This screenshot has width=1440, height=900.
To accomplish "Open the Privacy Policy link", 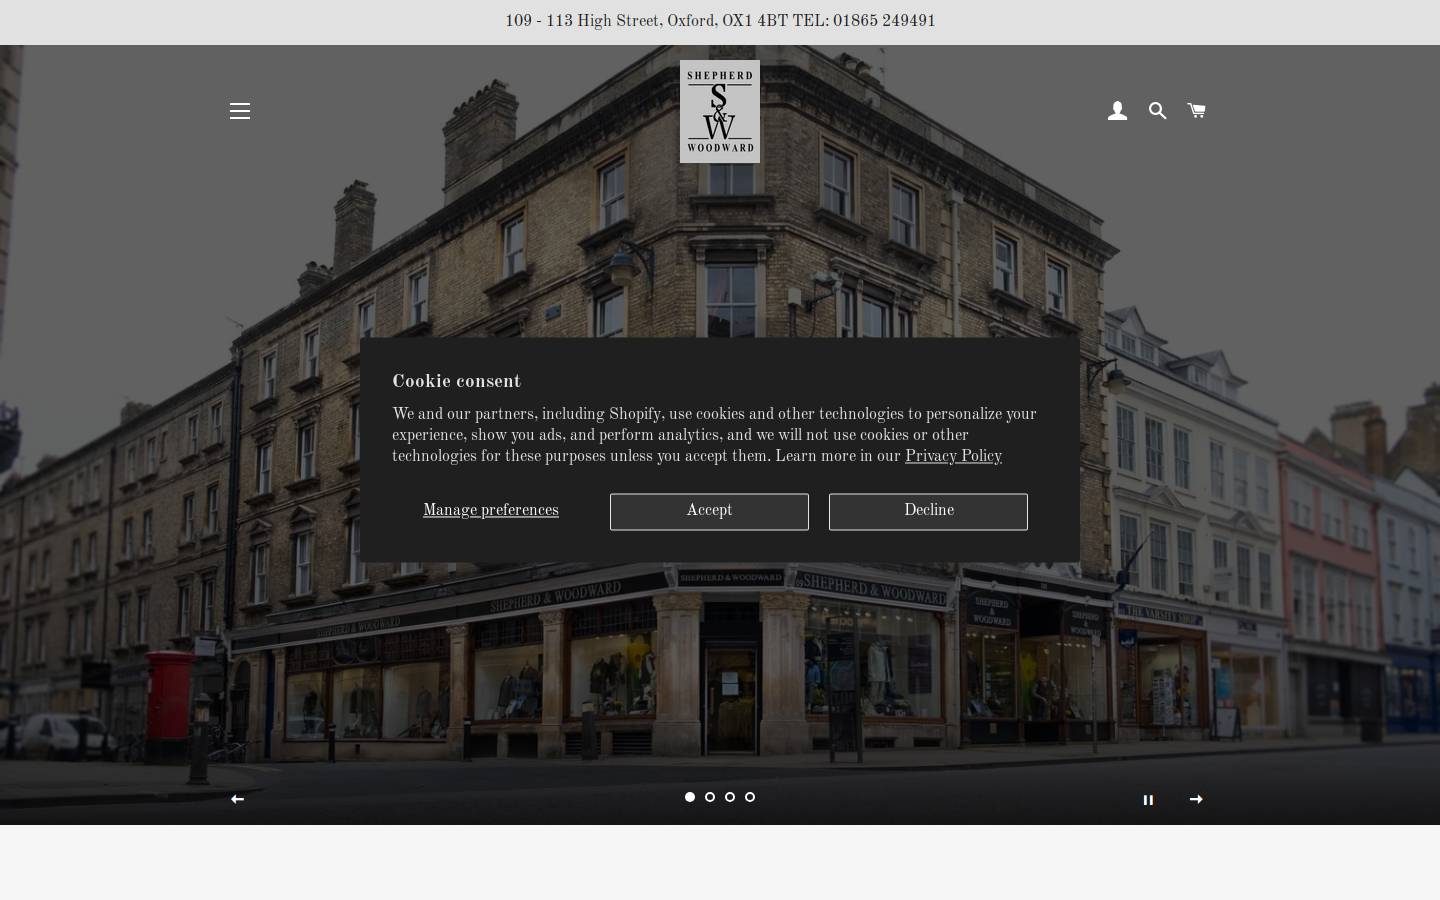I will 953,456.
